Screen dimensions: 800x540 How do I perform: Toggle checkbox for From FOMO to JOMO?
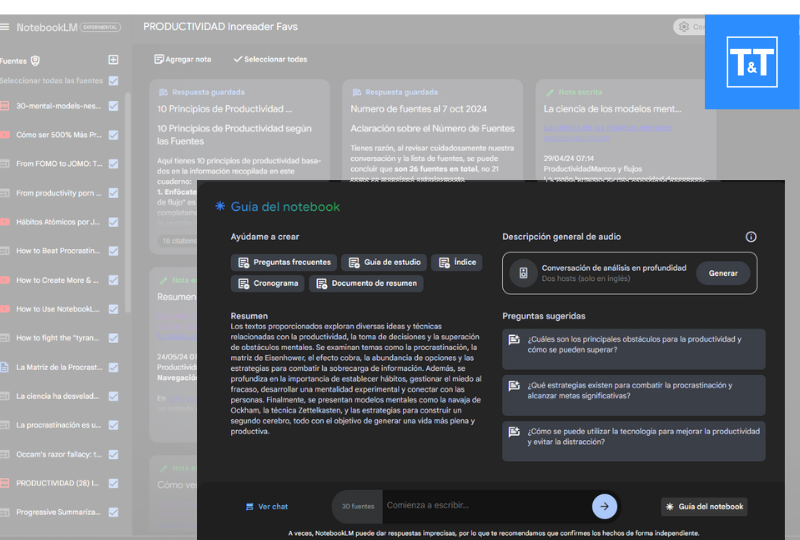pos(113,164)
